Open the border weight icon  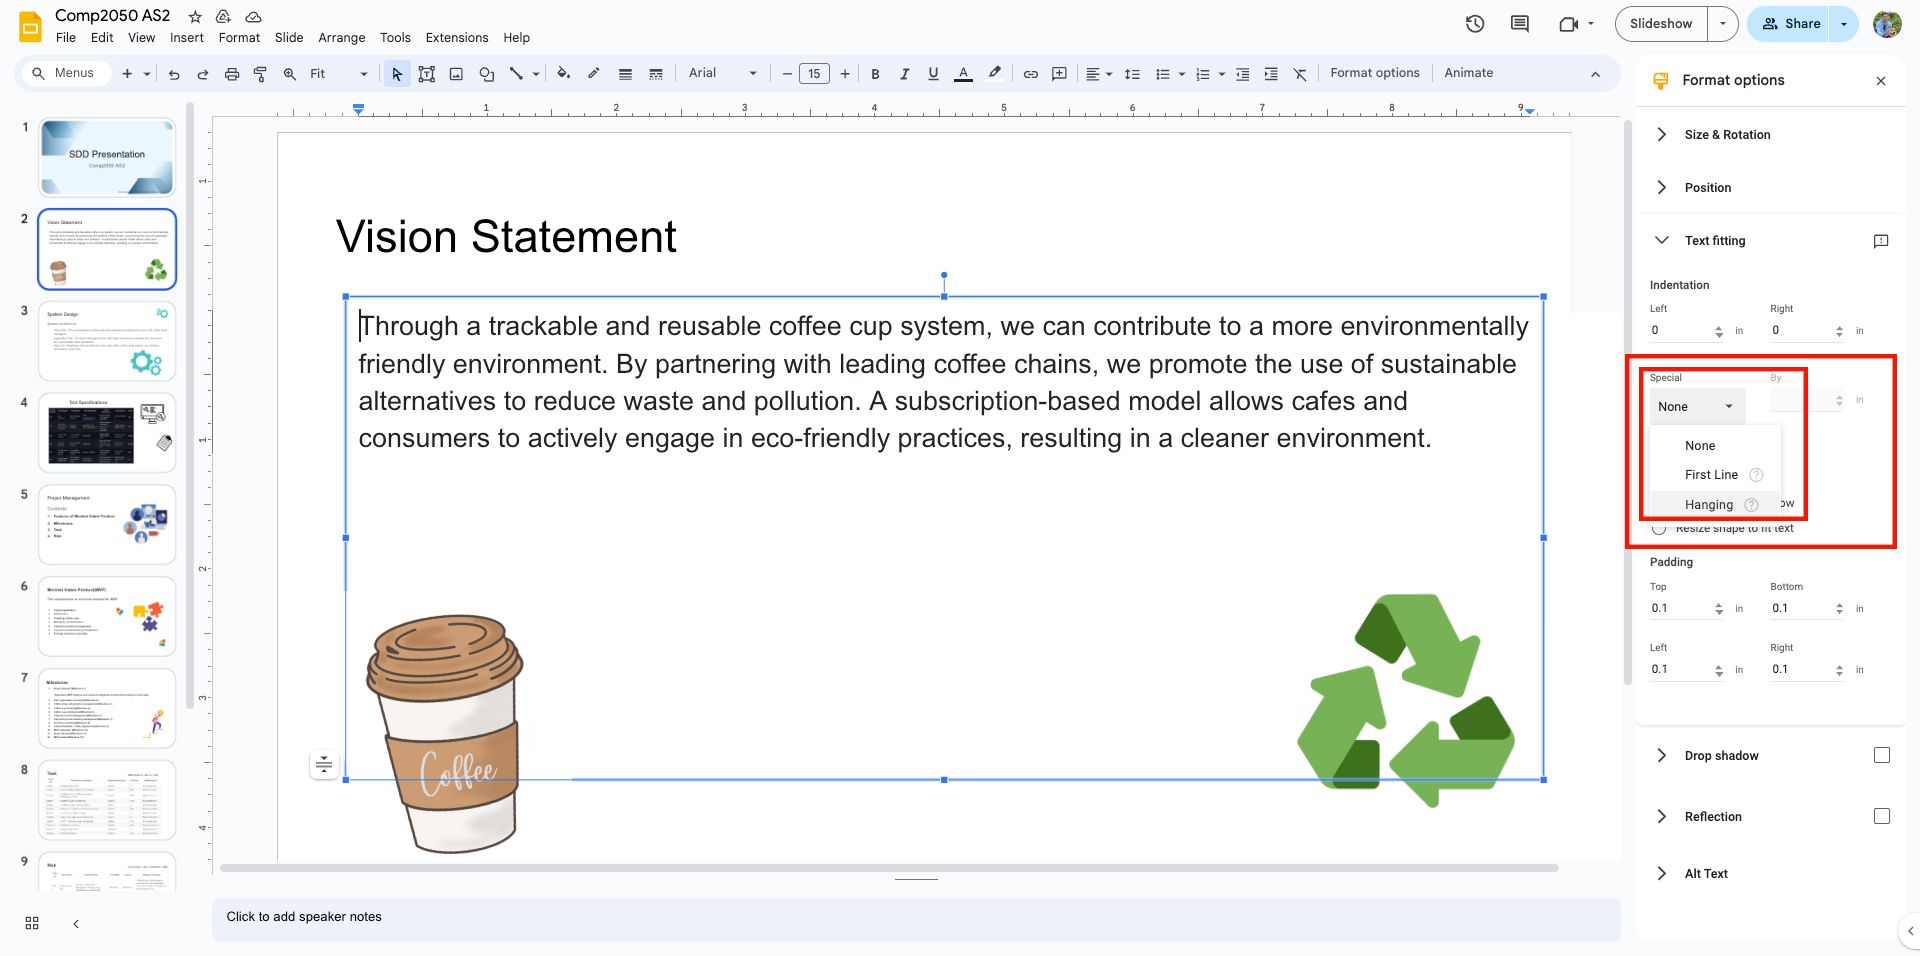(x=625, y=74)
